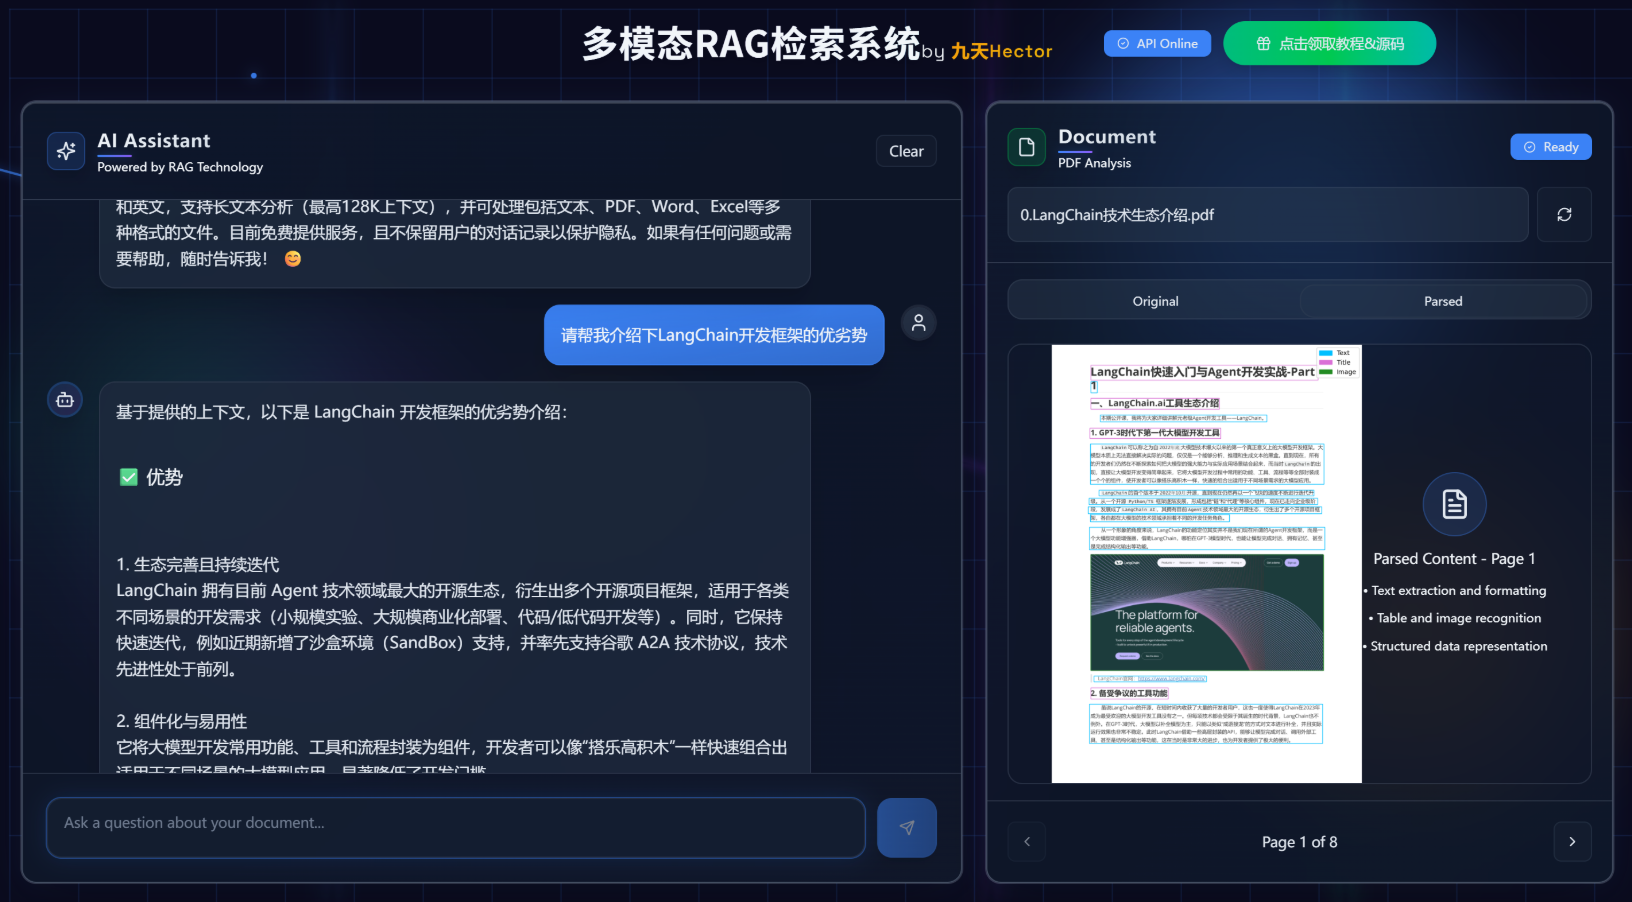Click the user message about LangChain开发框架的优劣势
Screen dimensions: 1632x902
pyautogui.click(x=714, y=335)
